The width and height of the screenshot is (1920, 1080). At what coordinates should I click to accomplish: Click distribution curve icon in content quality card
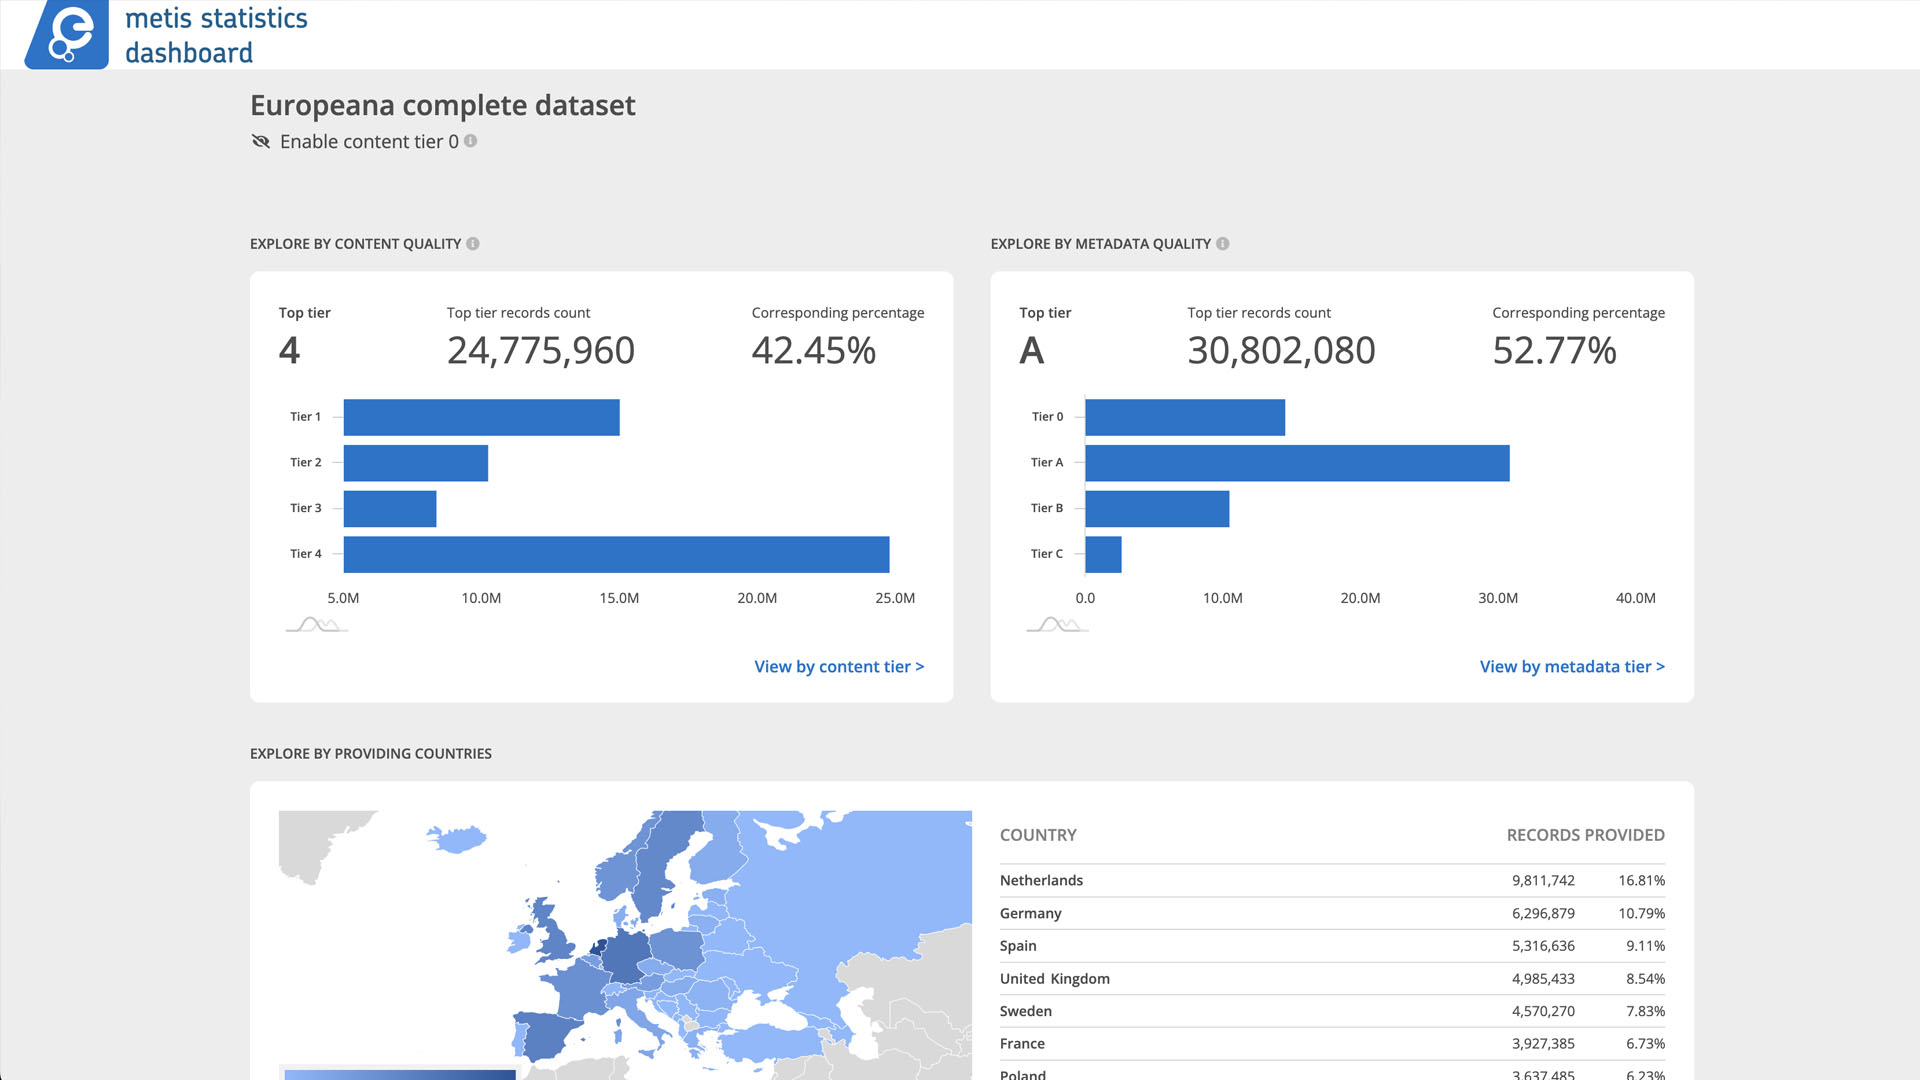coord(317,625)
